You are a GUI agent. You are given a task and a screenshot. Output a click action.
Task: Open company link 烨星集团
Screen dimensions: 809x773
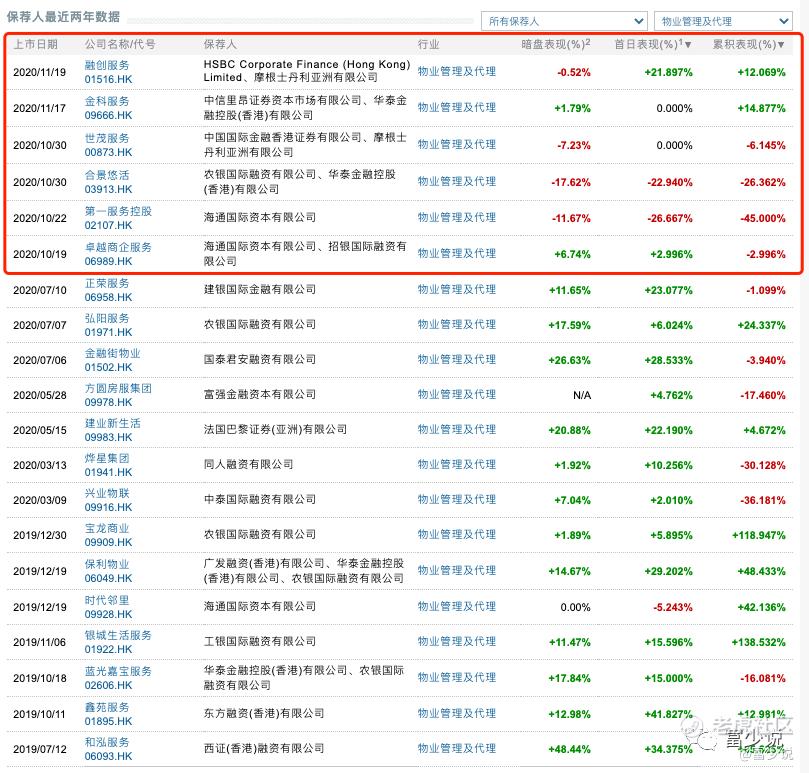pos(107,458)
